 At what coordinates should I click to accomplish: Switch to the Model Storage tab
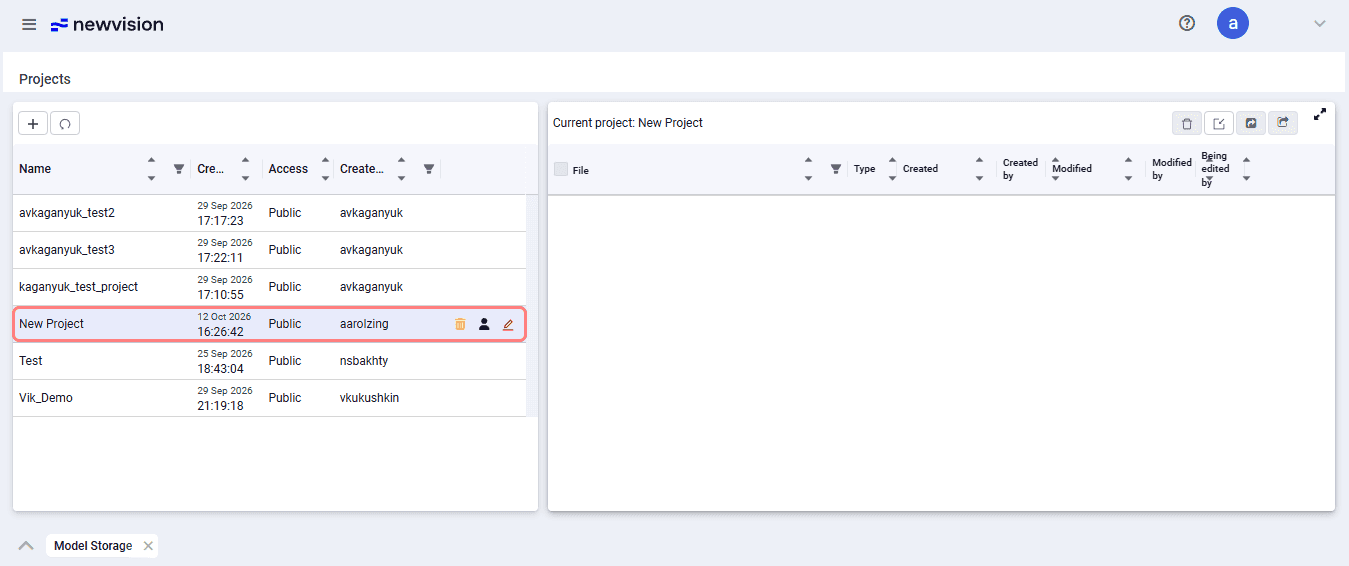coord(93,546)
